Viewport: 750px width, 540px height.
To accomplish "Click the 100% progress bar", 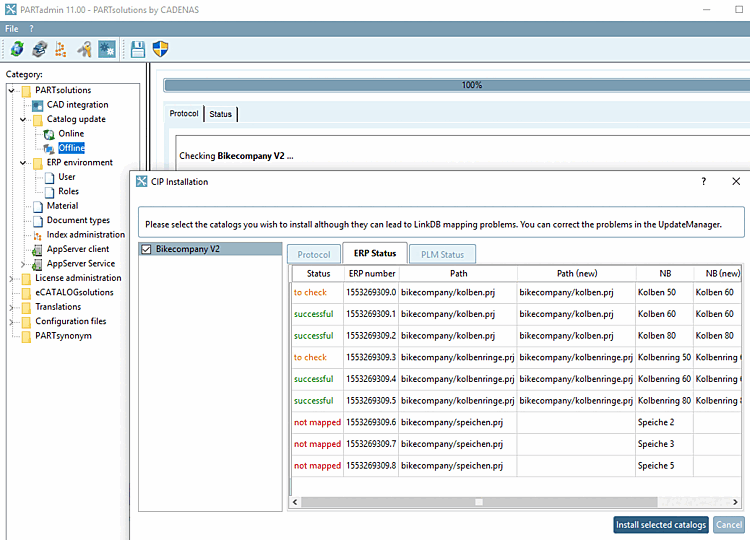I will (457, 85).
